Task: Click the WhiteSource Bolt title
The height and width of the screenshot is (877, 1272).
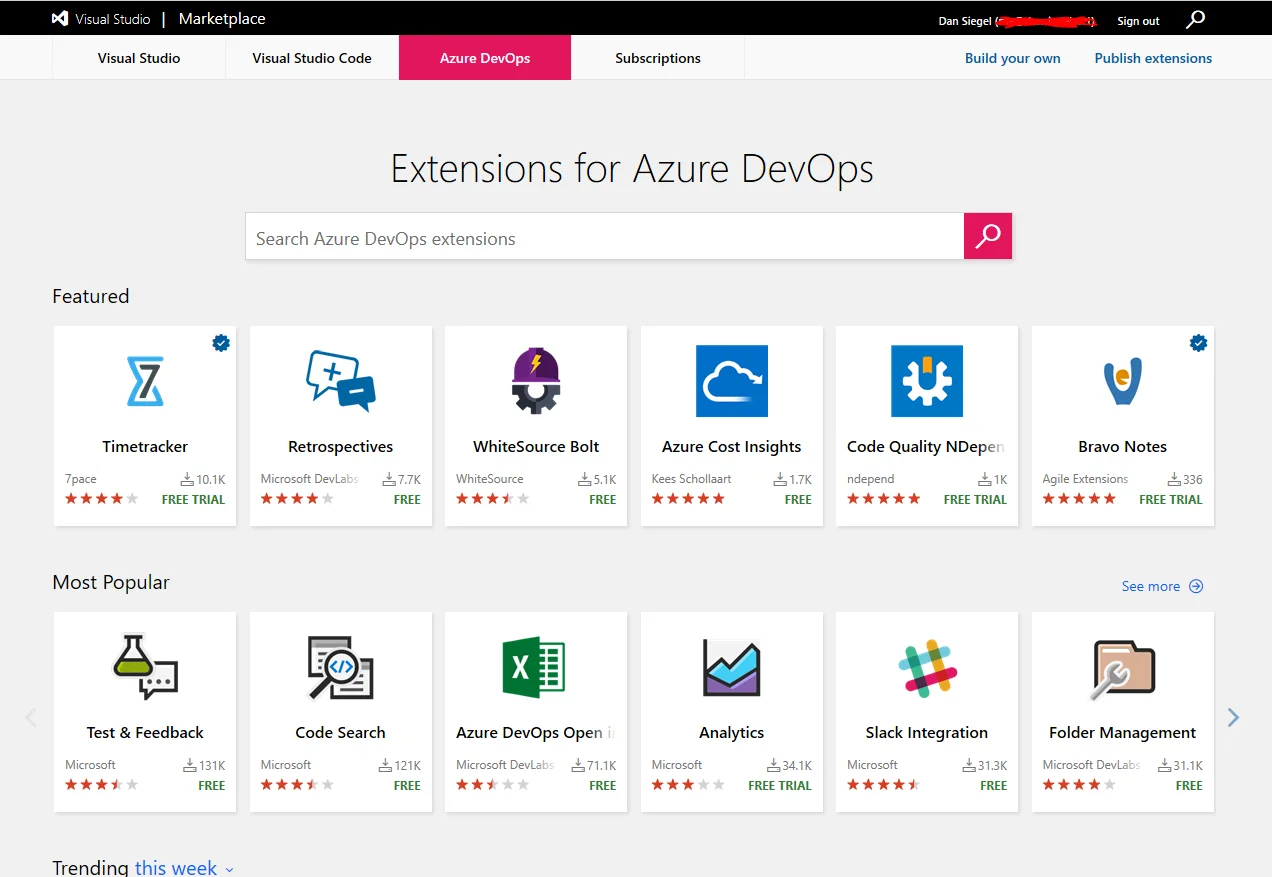Action: [x=536, y=446]
